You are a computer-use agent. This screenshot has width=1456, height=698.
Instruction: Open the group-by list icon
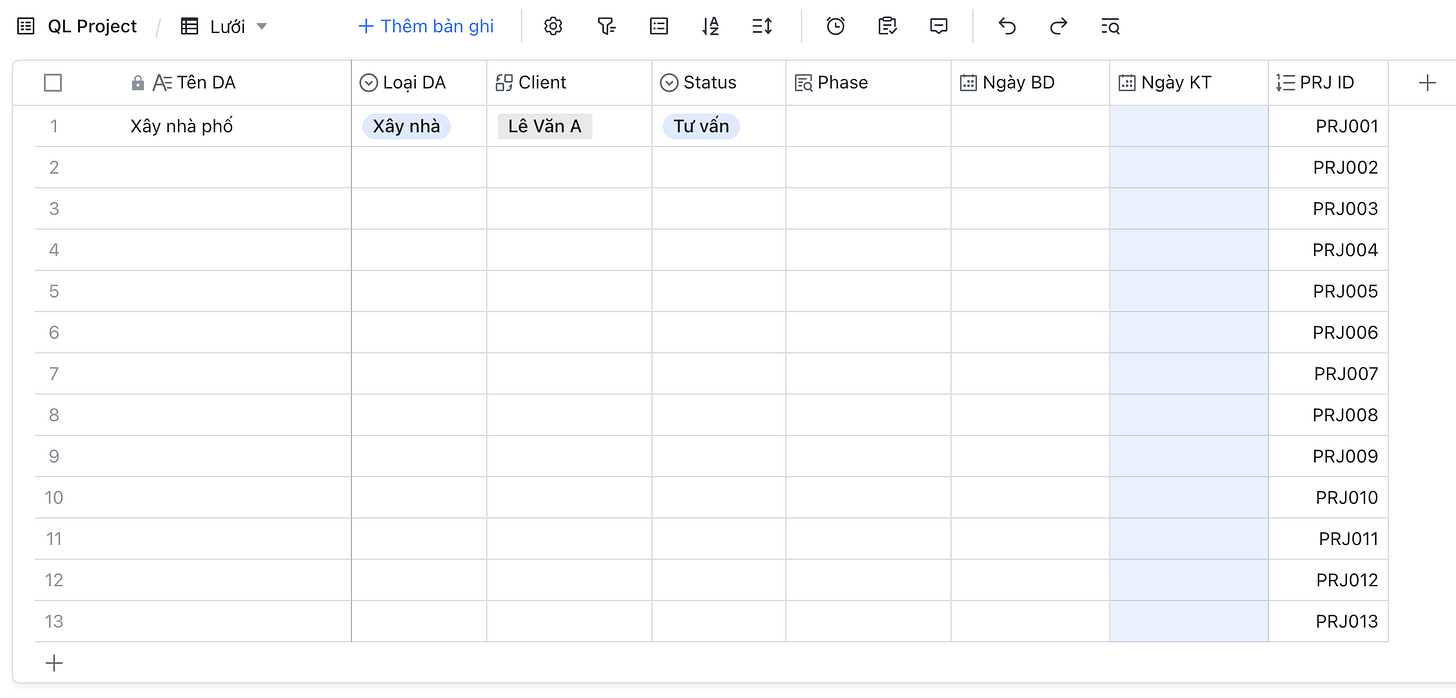[659, 27]
